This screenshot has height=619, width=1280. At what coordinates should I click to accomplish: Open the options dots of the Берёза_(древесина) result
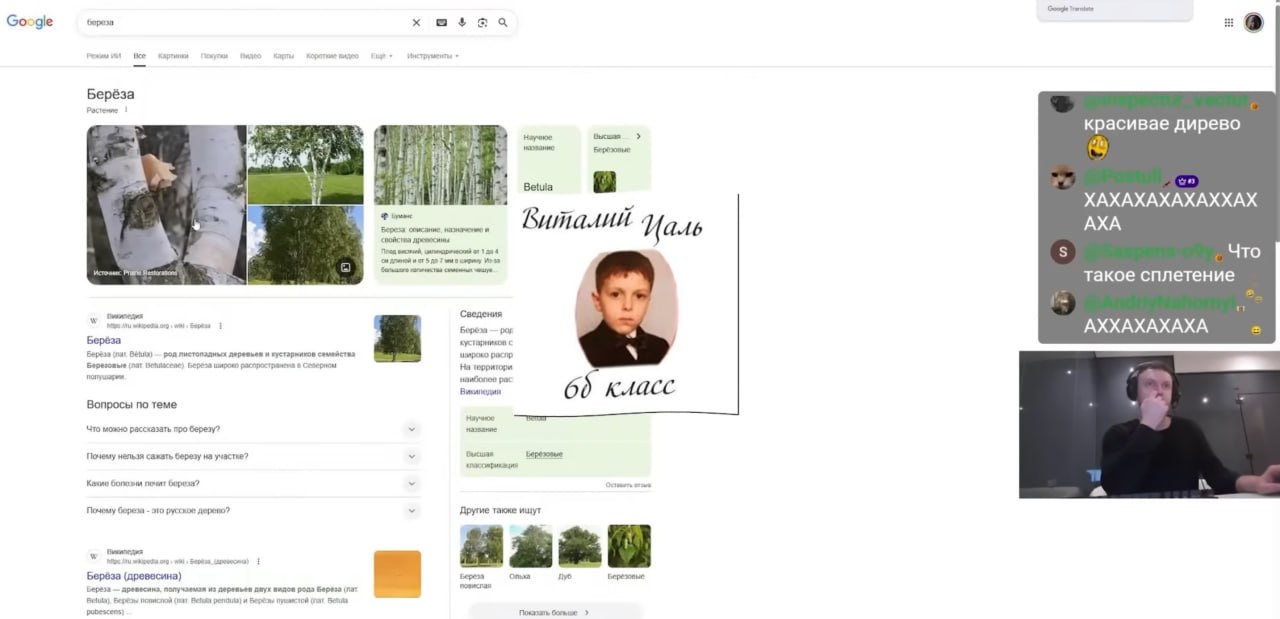point(258,561)
